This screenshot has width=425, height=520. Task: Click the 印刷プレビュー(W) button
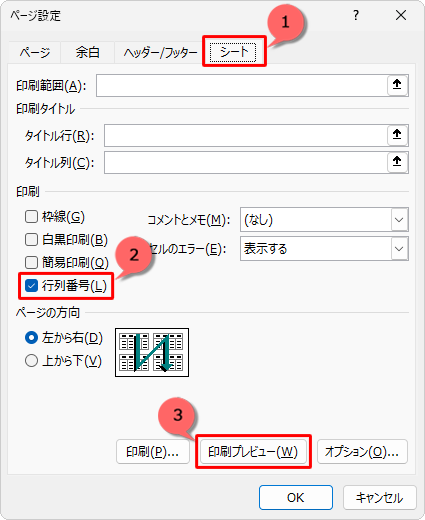[x=253, y=452]
